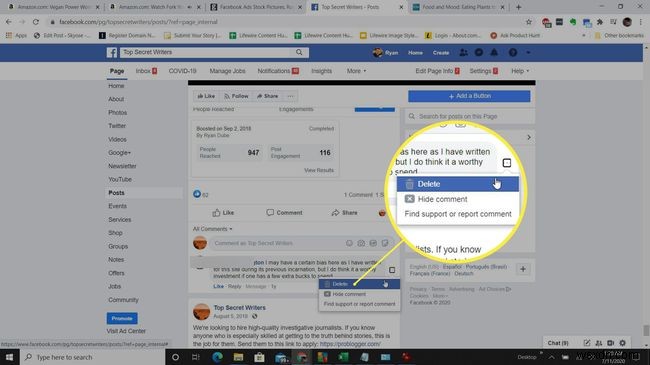Open Settings in the page toolbar
Screen dimensions: 650x365
coord(483,71)
